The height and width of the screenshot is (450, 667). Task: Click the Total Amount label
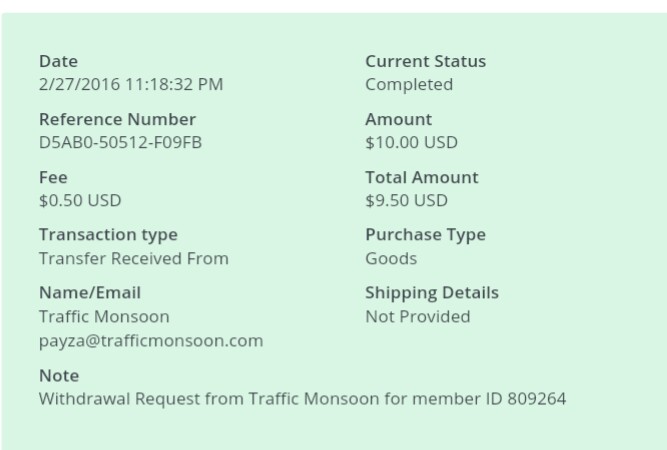(421, 177)
